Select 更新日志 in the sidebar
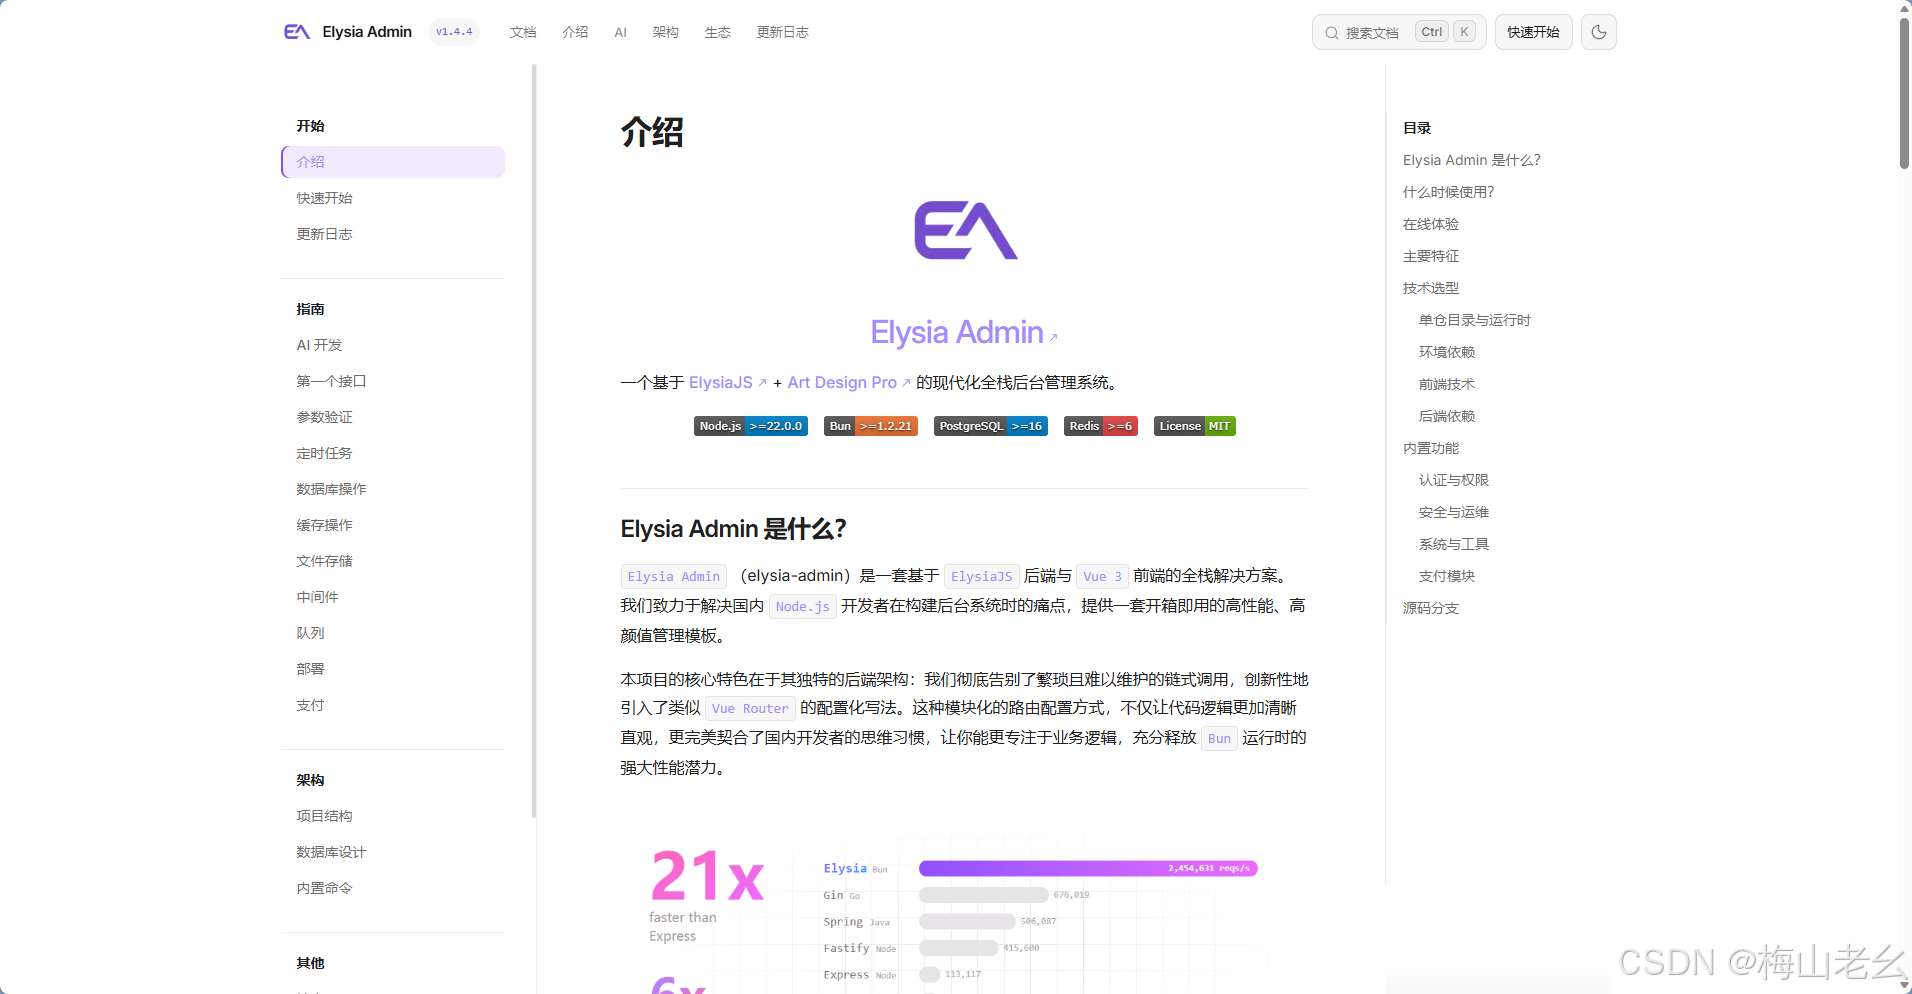This screenshot has width=1912, height=994. point(324,234)
